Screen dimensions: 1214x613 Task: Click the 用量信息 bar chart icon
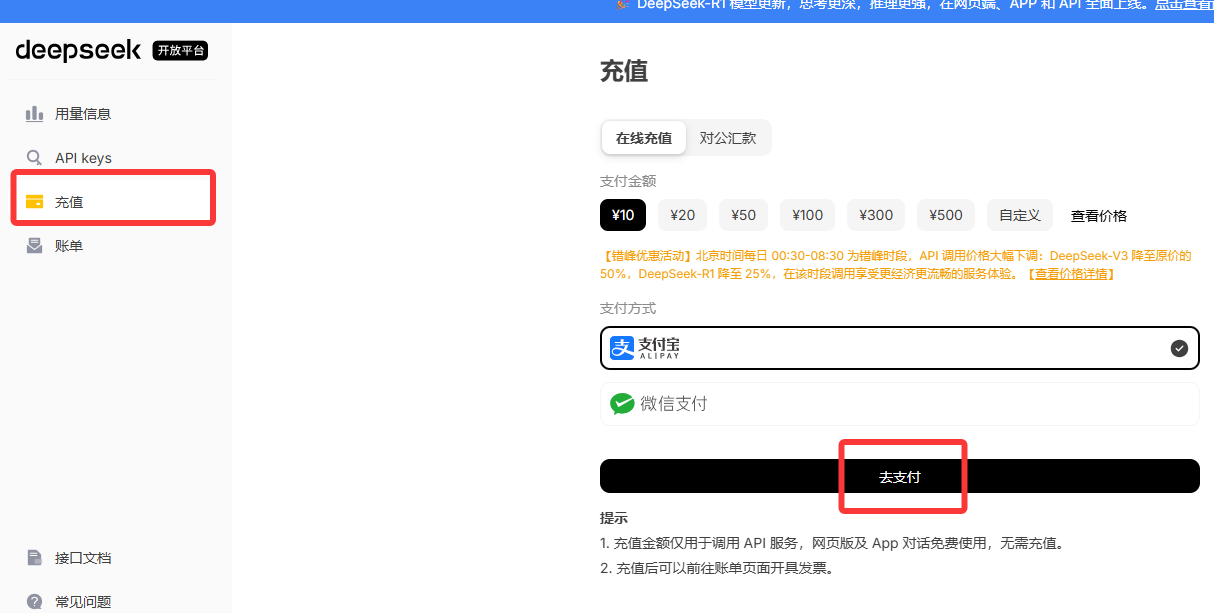tap(35, 113)
